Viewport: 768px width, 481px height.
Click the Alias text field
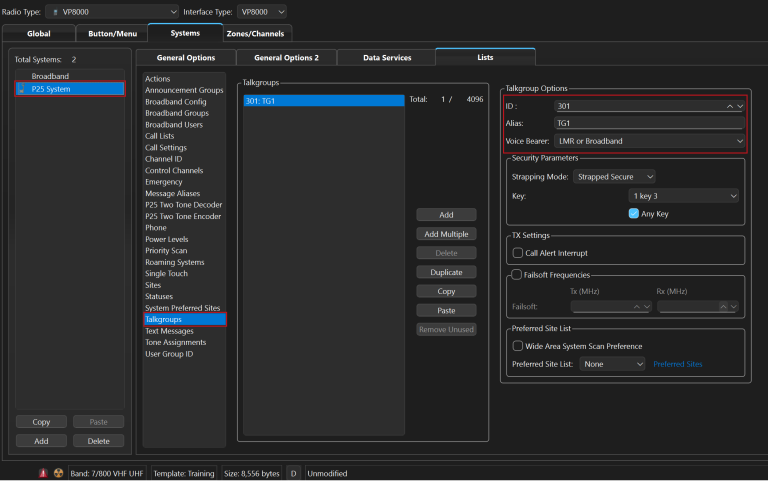point(649,123)
